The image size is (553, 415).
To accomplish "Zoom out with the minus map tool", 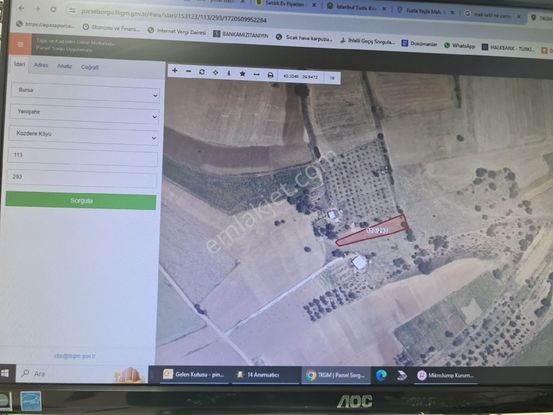I will (x=188, y=71).
